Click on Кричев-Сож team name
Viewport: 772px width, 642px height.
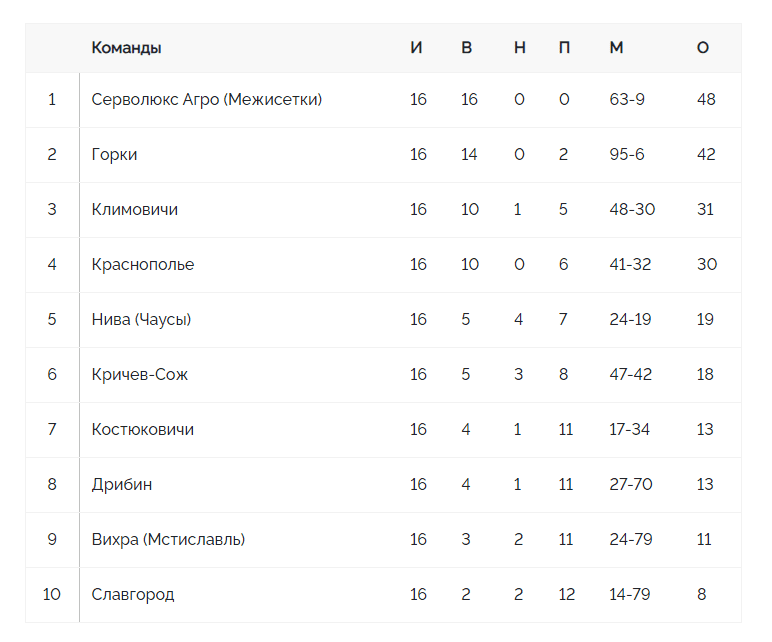click(139, 374)
